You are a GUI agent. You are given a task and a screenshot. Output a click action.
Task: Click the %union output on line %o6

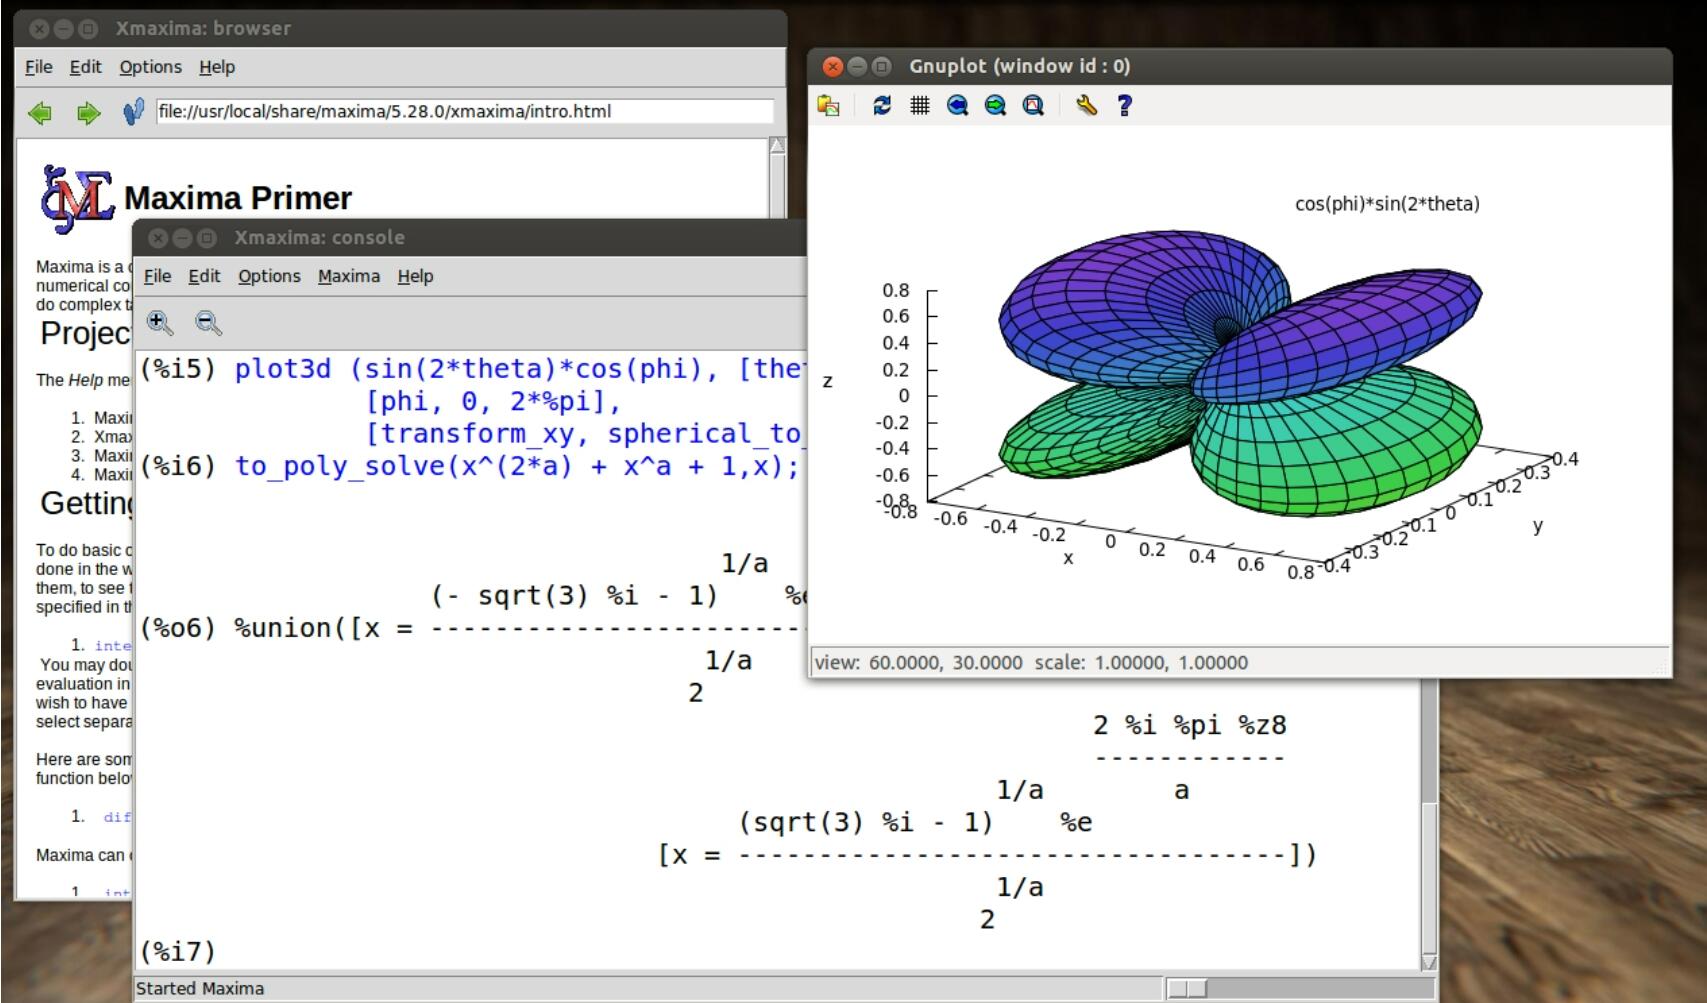coord(470,628)
